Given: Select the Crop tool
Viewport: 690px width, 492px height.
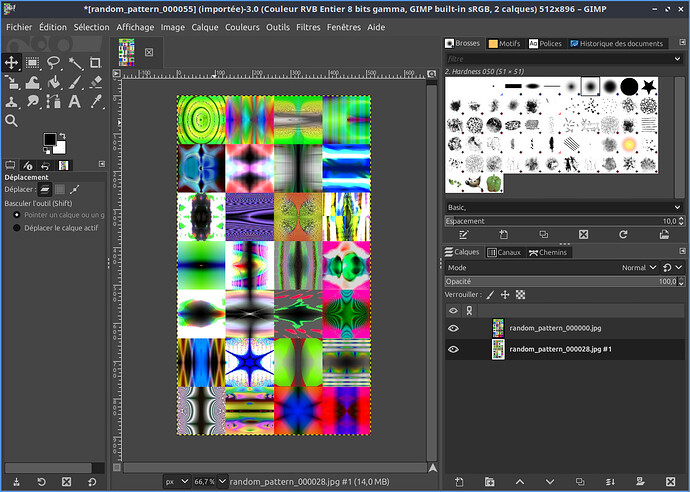Looking at the screenshot, I should tap(95, 62).
